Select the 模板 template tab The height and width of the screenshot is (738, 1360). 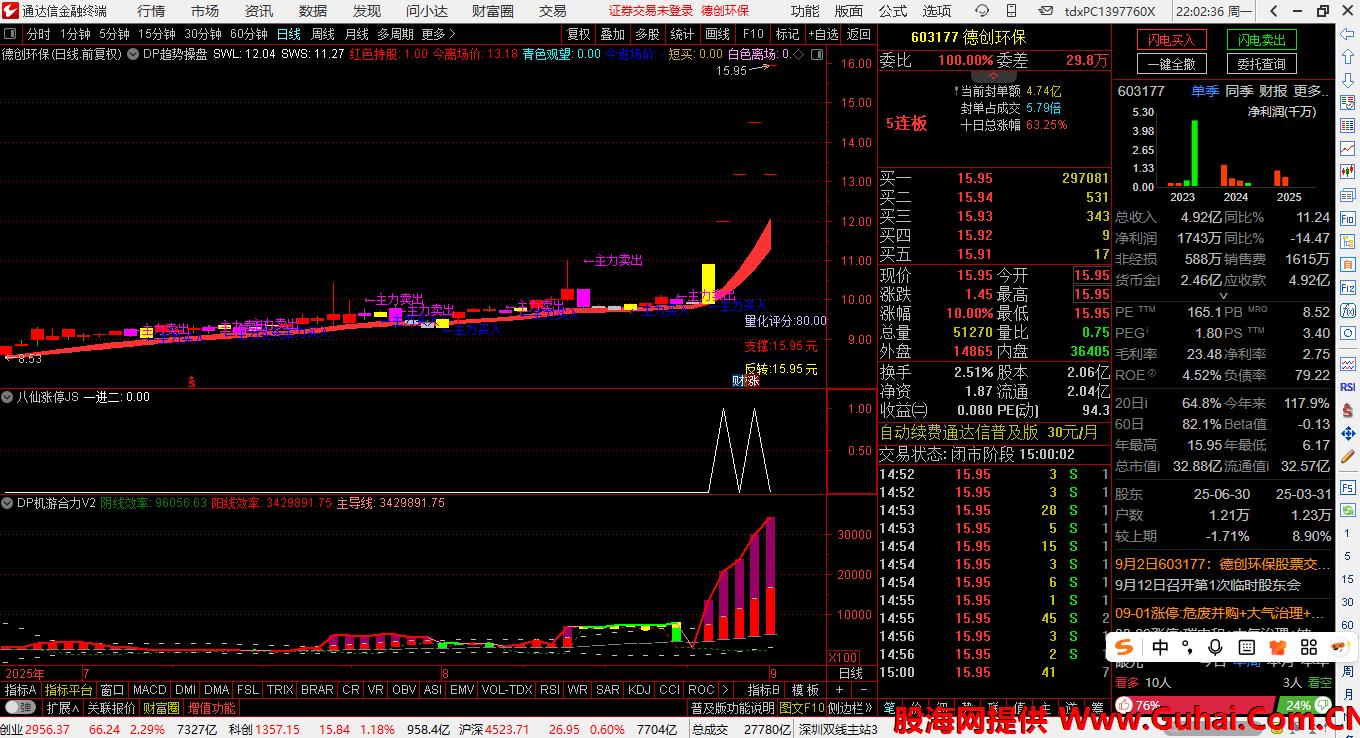(x=805, y=690)
